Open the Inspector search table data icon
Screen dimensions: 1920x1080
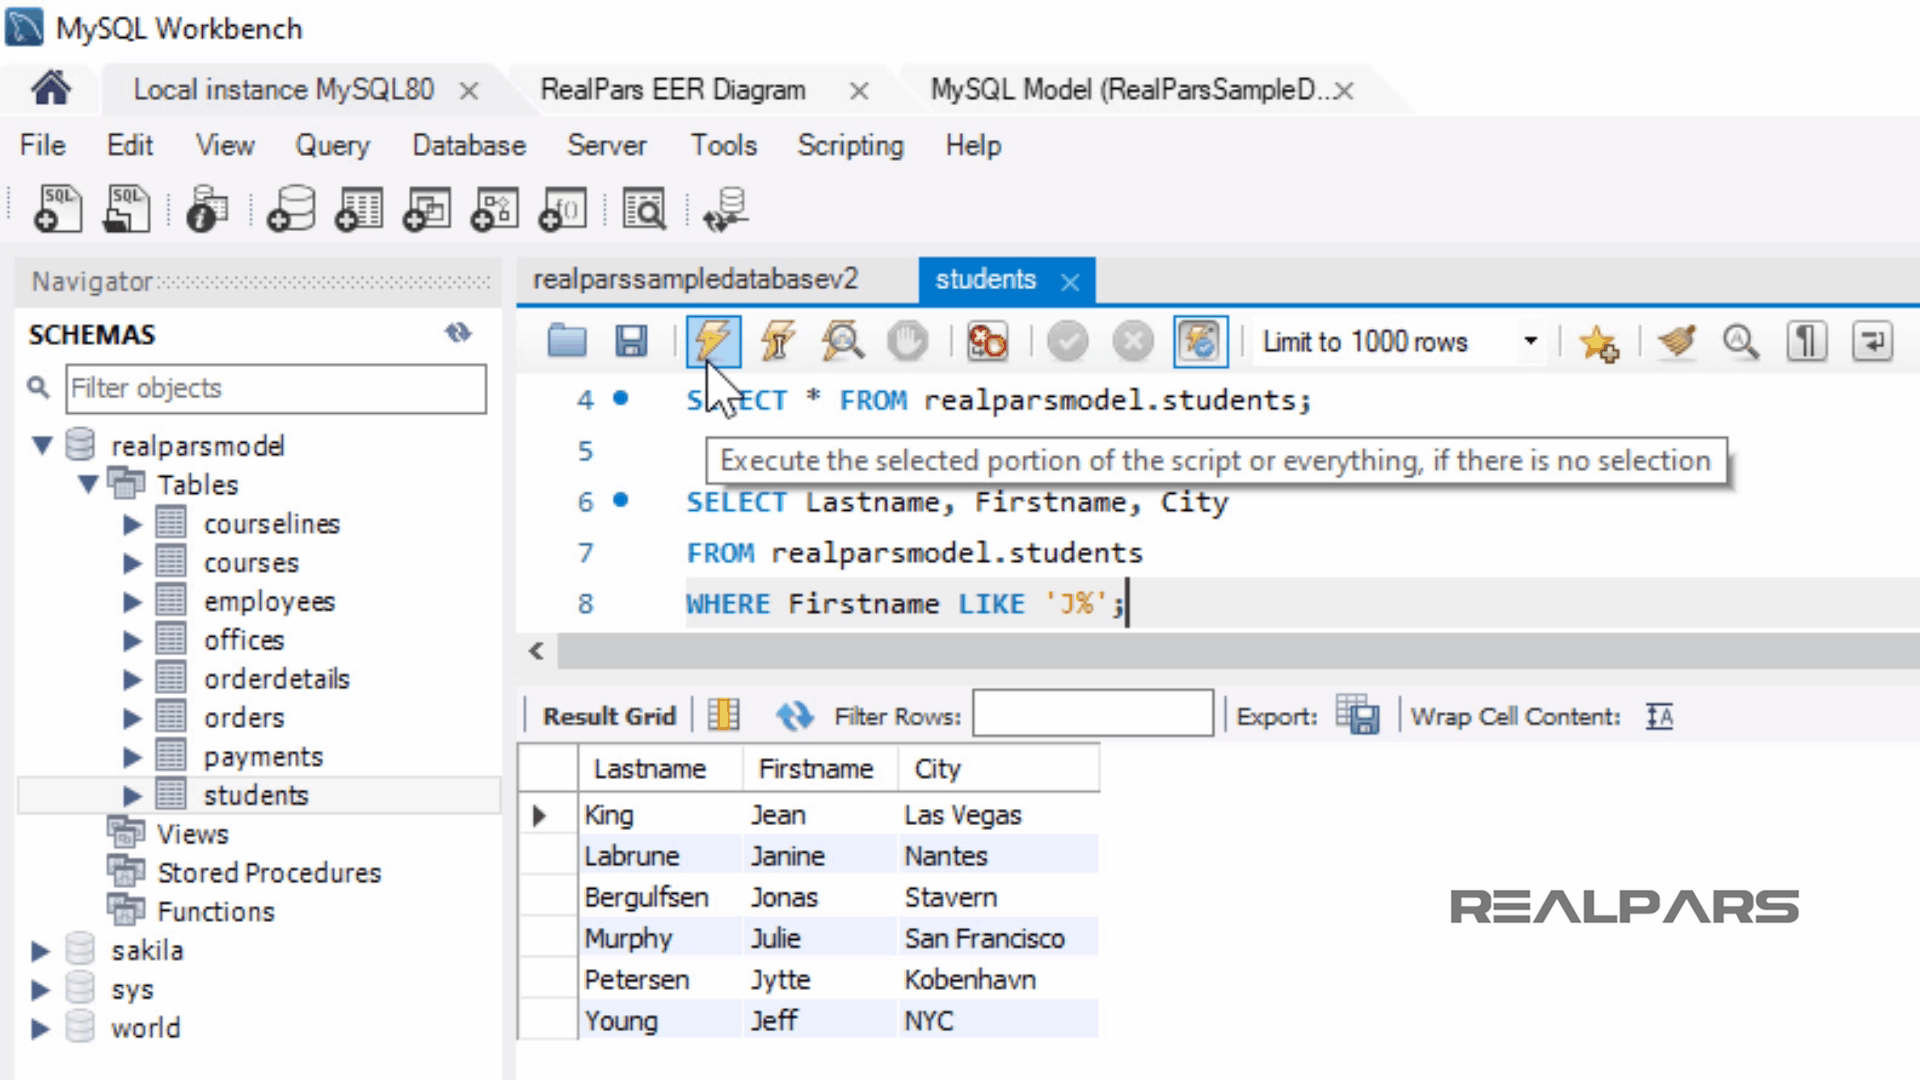point(644,210)
